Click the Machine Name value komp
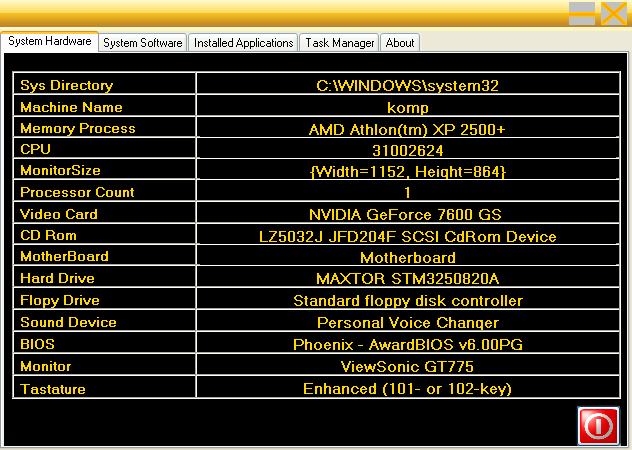 point(407,107)
